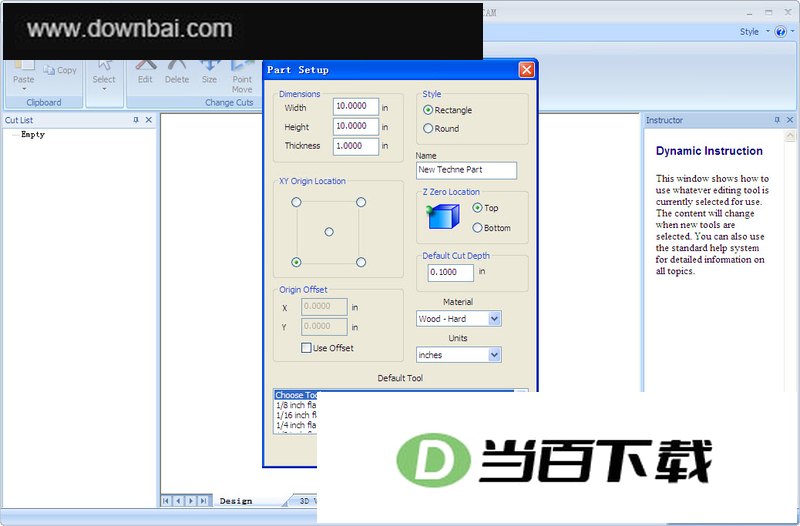Close the Part Setup dialog
Image resolution: width=800 pixels, height=526 pixels.
point(526,70)
